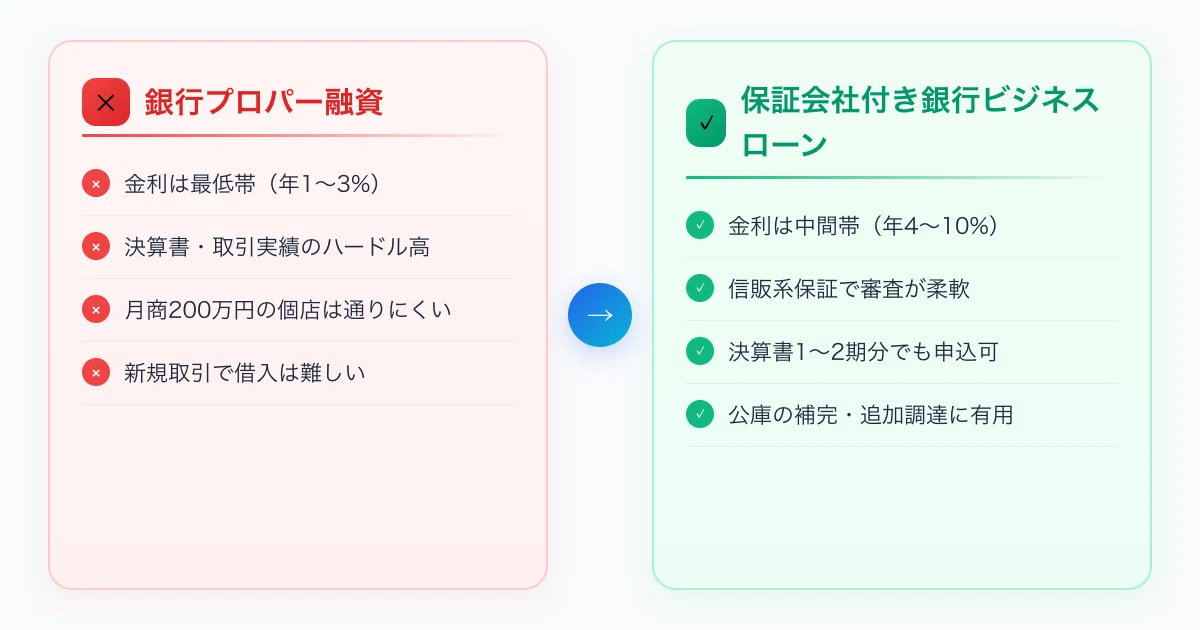Click the text 公庫の補完・追加調達に有用
The image size is (1200, 630).
pos(871,414)
